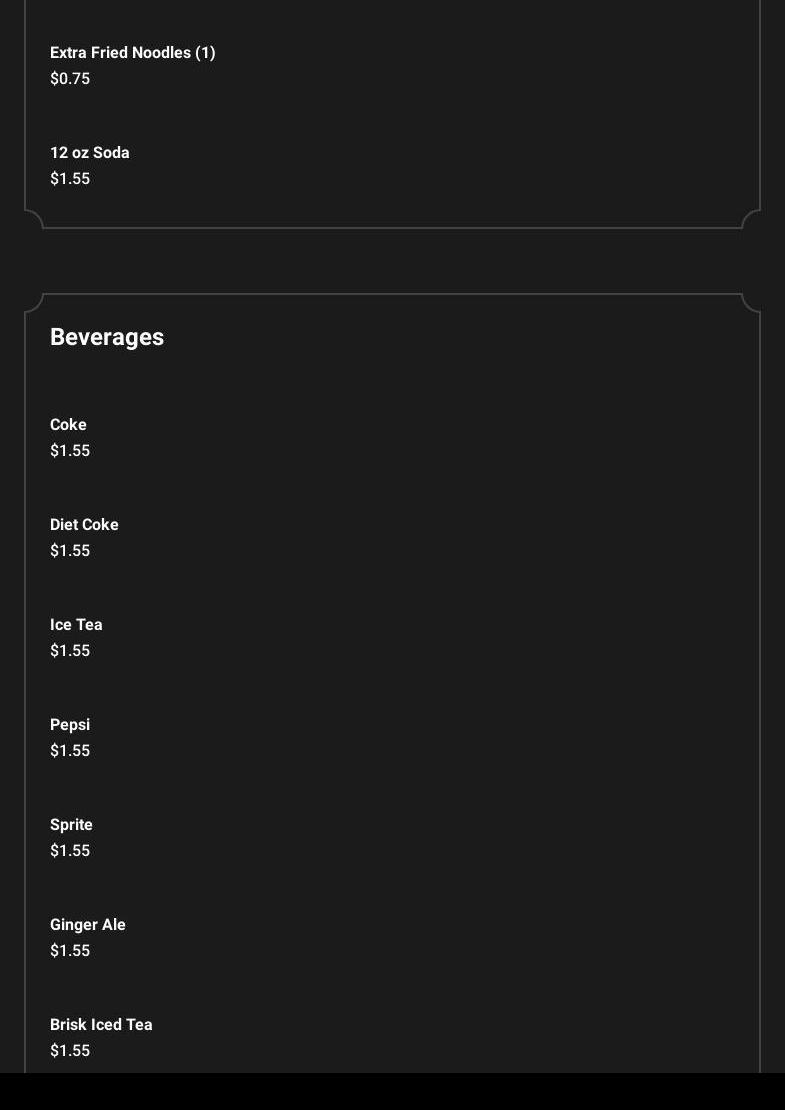Click the black bar at the page bottom

pyautogui.click(x=392, y=1092)
